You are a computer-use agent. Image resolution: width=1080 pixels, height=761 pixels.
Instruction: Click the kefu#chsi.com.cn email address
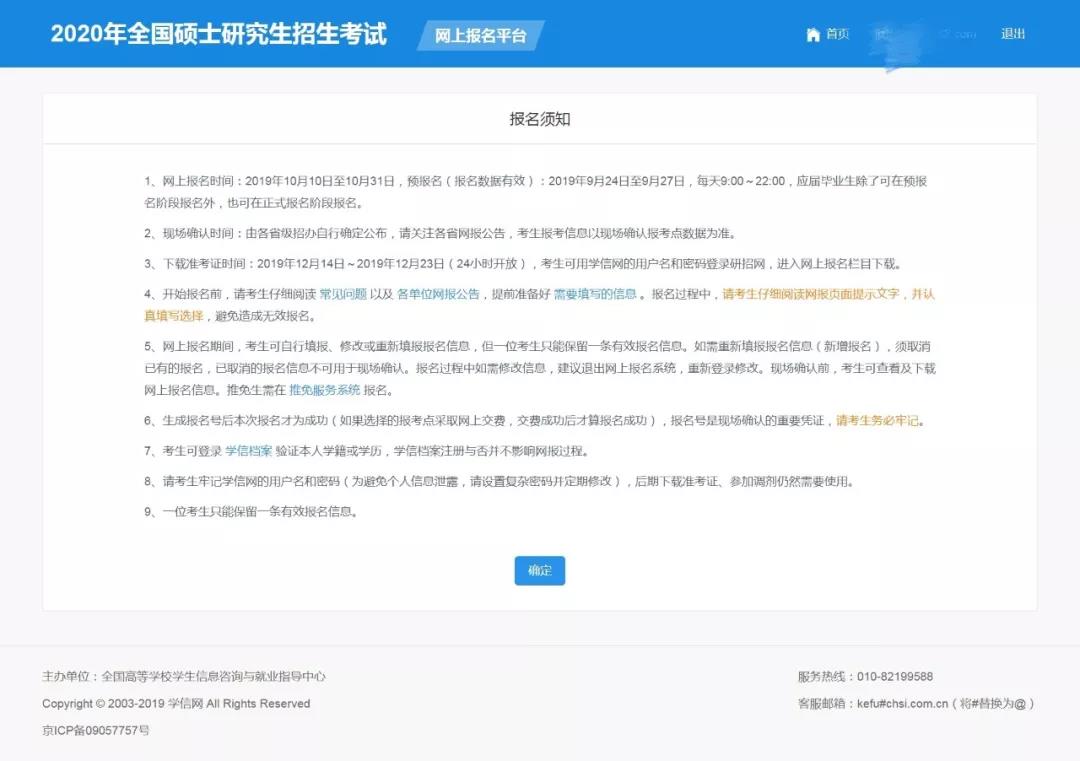tap(902, 704)
